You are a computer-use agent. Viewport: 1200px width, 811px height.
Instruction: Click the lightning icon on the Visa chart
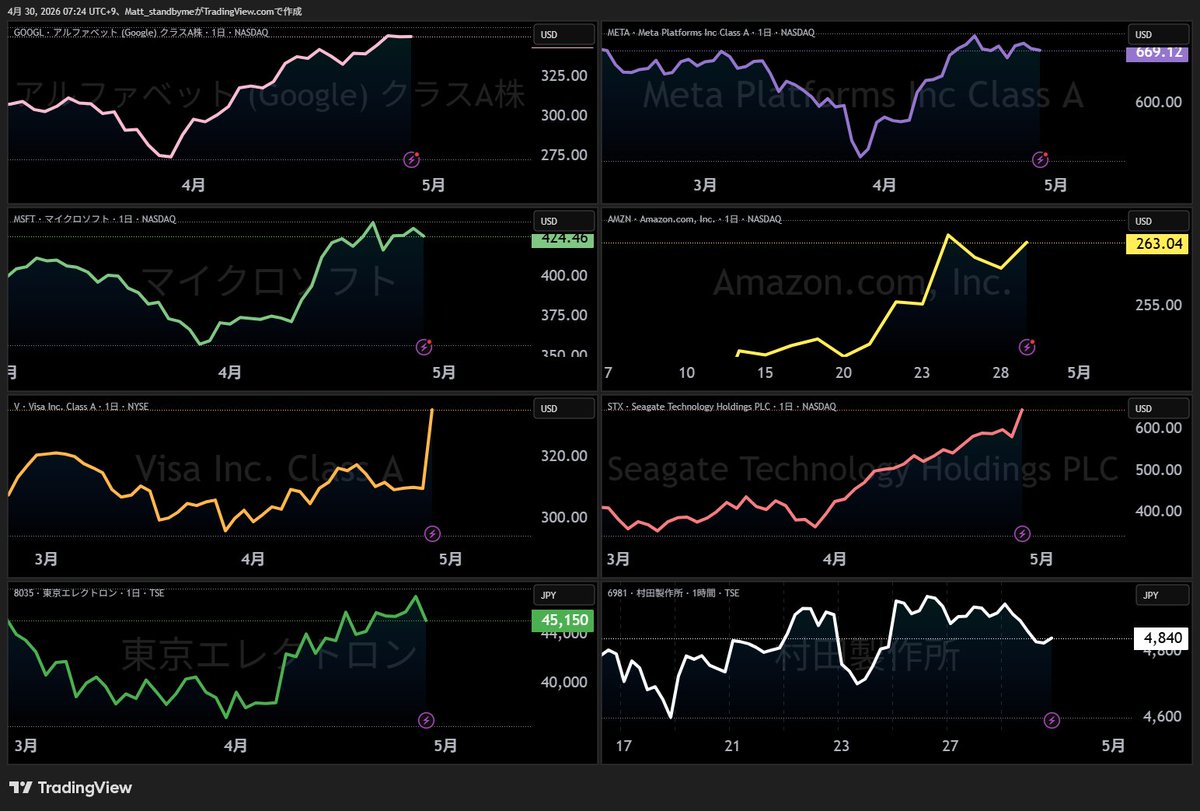[432, 533]
